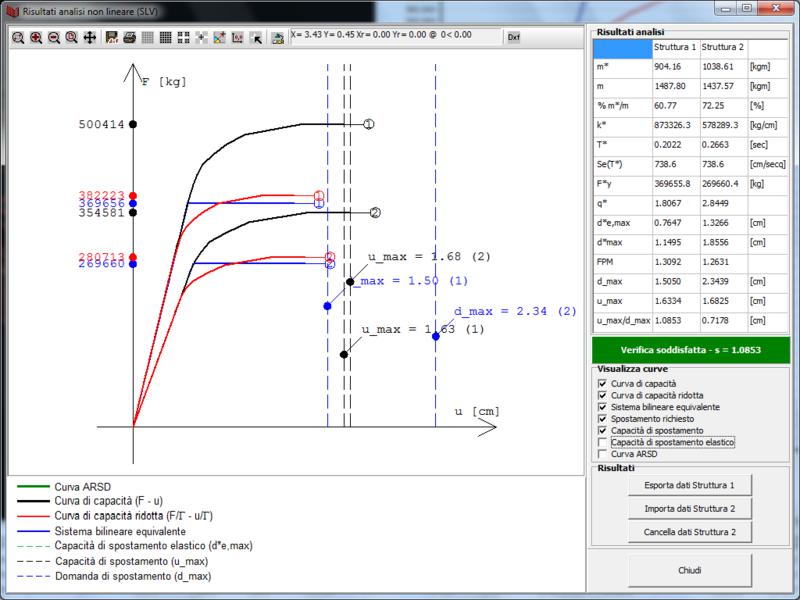Screen dimensions: 800x600
Task: Click Importa dati Struttura 2 button
Action: [690, 509]
